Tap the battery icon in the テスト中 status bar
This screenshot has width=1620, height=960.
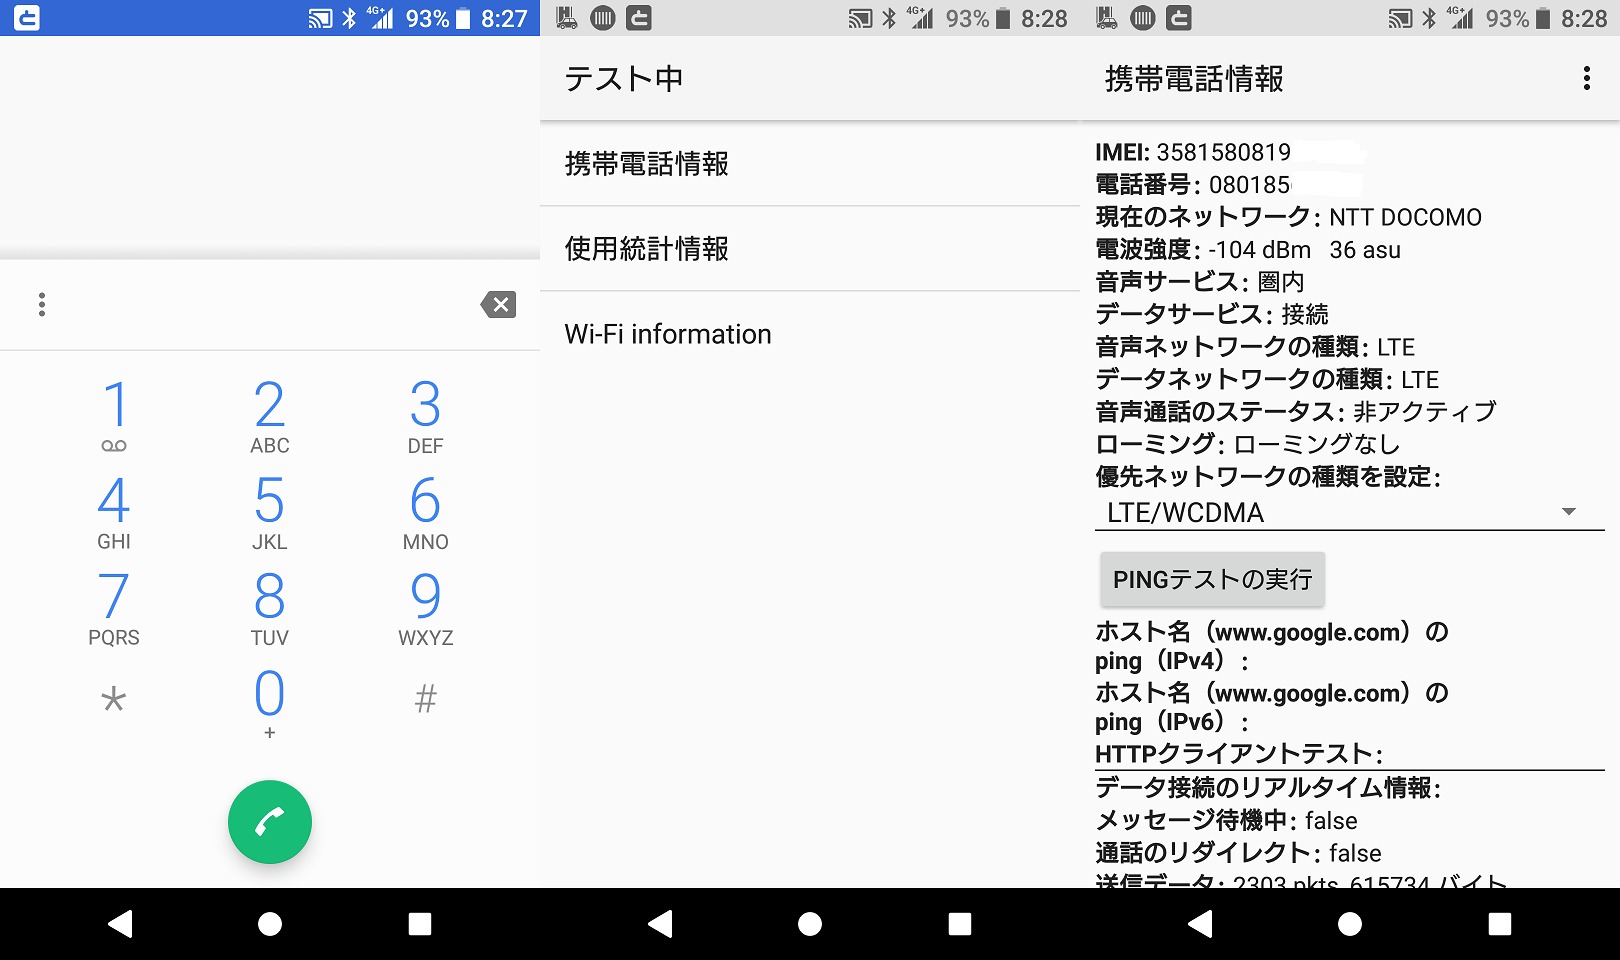(1003, 18)
